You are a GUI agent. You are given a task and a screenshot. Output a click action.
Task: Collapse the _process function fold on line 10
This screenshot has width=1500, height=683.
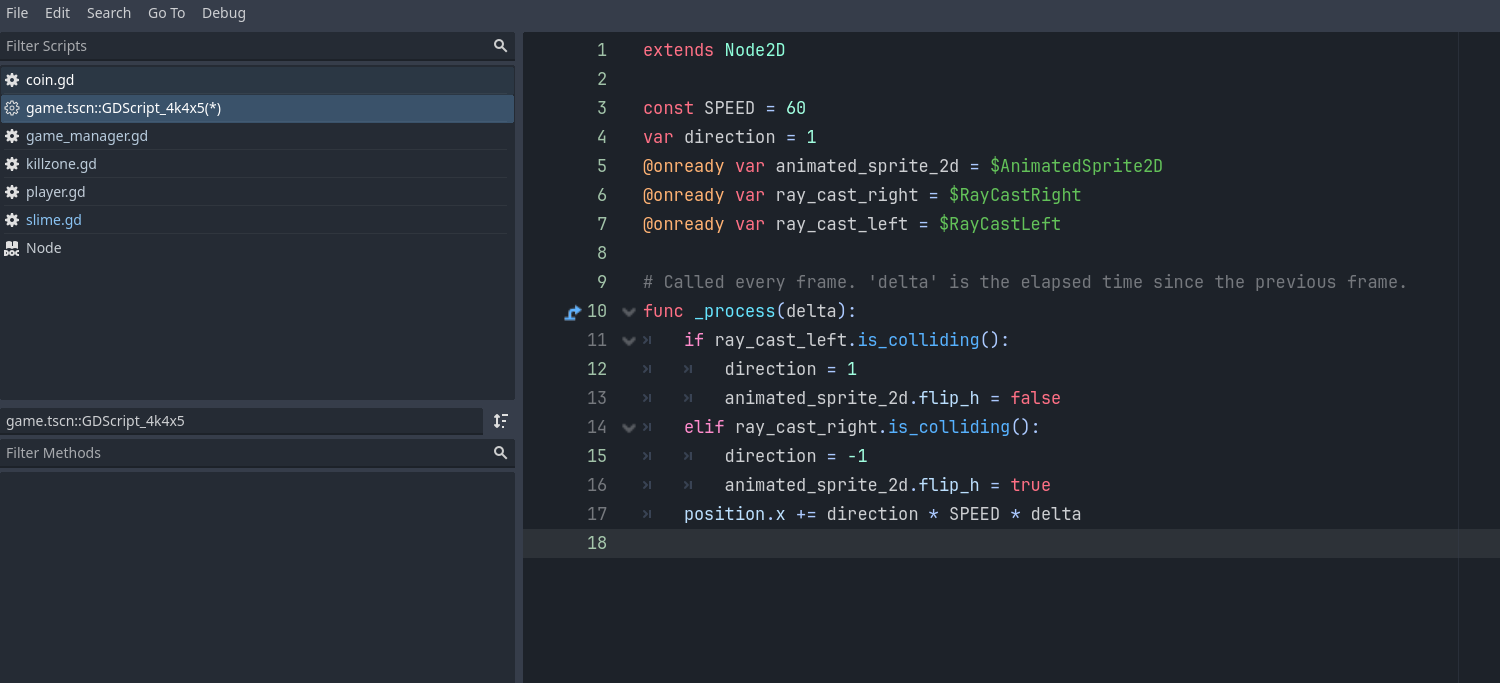[x=629, y=312]
